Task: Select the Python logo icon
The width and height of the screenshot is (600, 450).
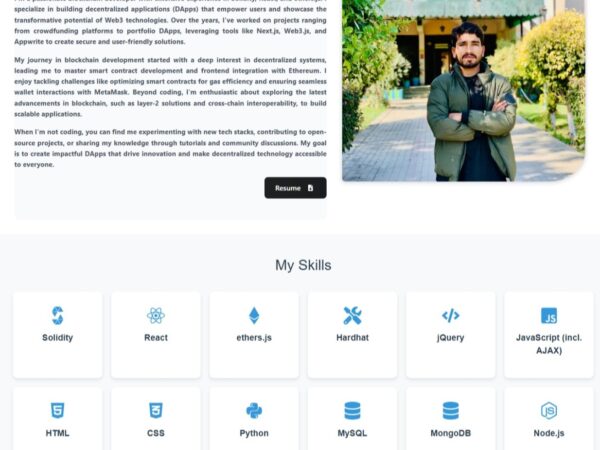Action: 254,411
